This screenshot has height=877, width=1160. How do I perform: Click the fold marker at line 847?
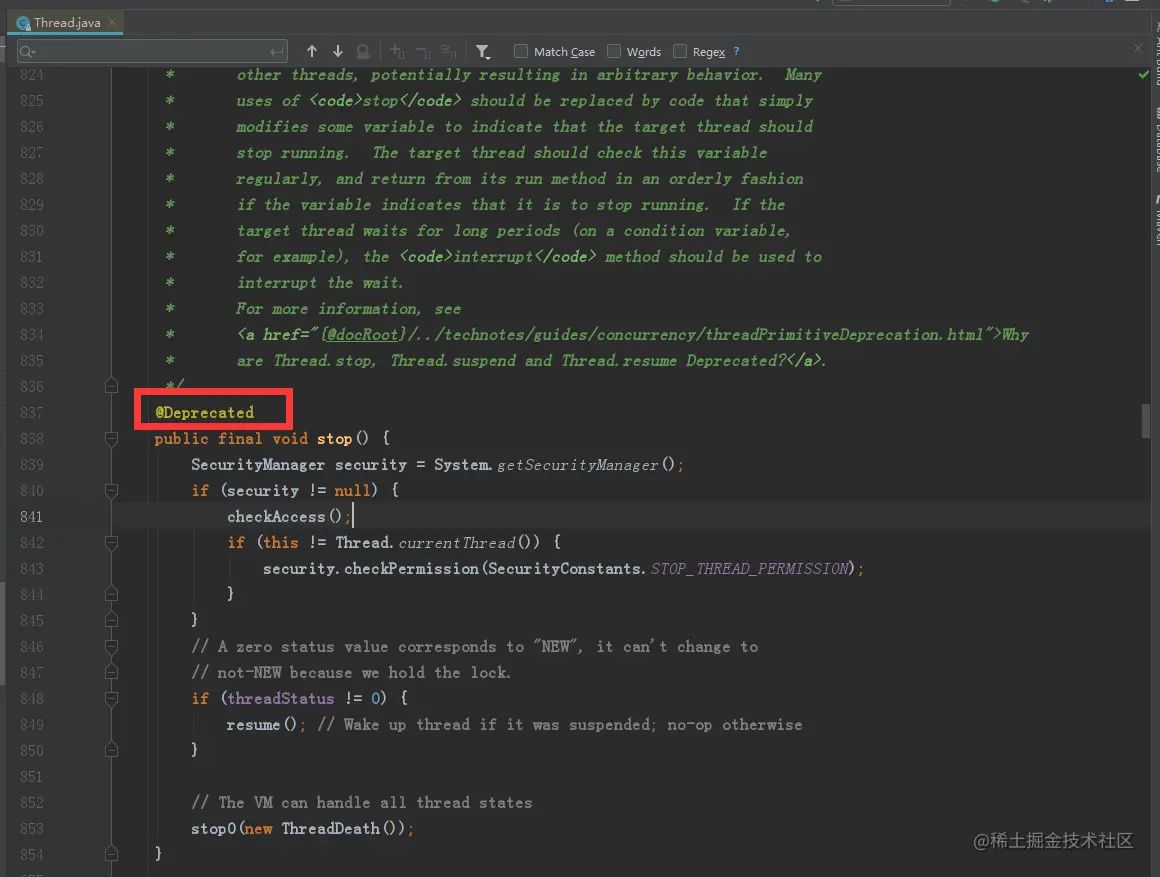(112, 672)
